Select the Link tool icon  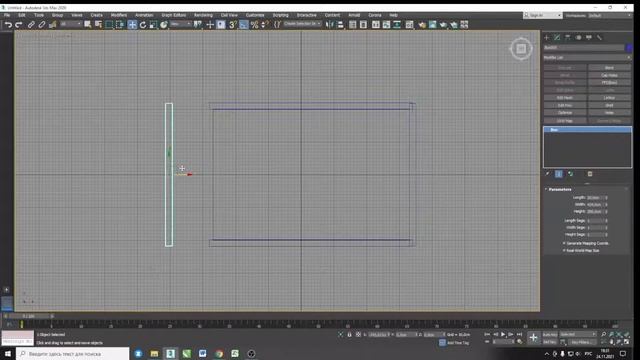pyautogui.click(x=31, y=25)
